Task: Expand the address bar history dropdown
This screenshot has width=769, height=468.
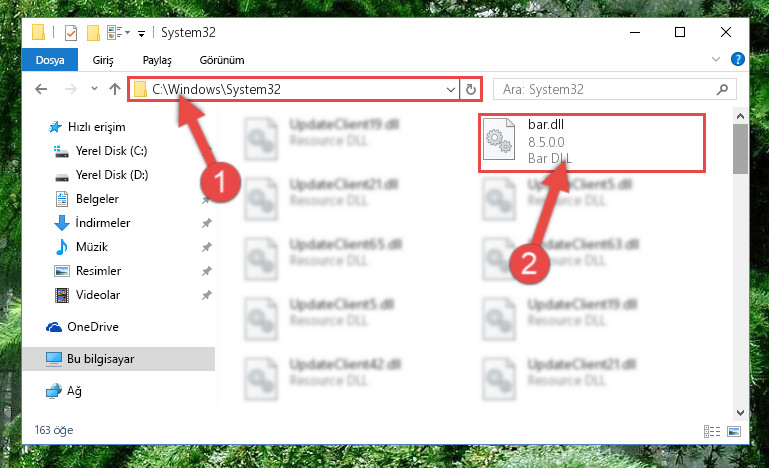Action: click(450, 90)
